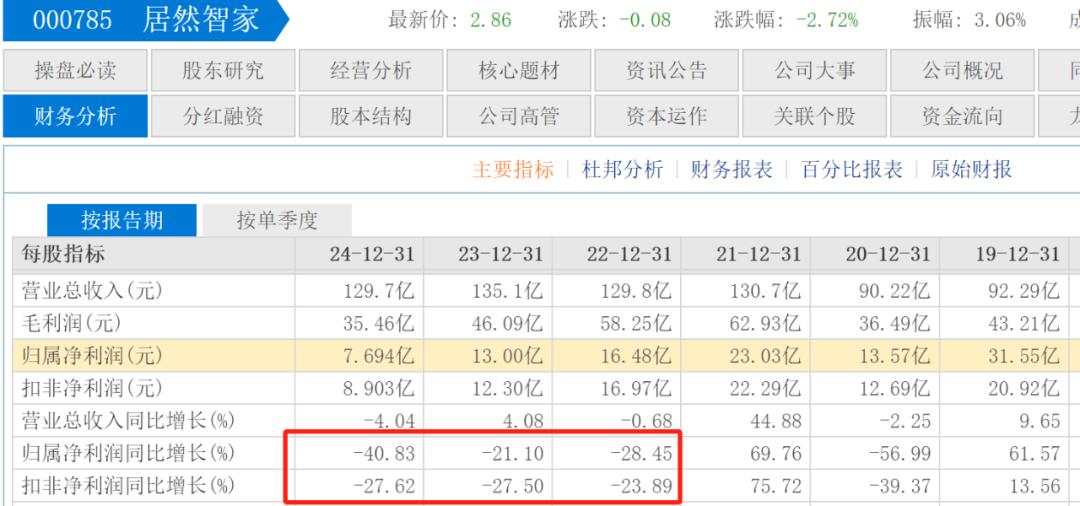This screenshot has height=506, width=1080.
Task: Open the 股东研究 tab
Action: click(x=223, y=70)
